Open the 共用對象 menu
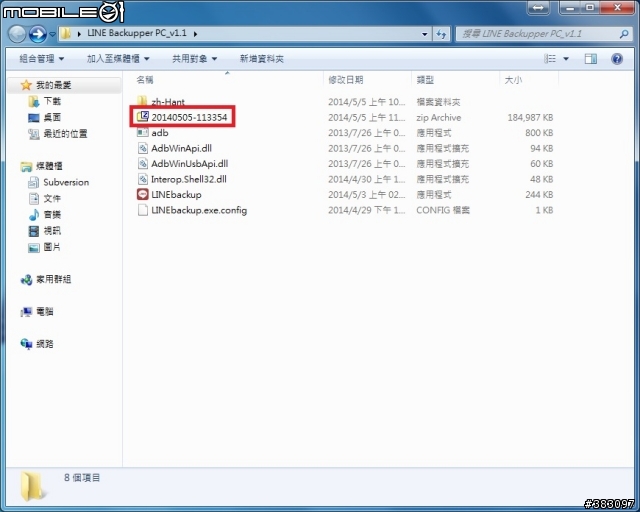Image resolution: width=640 pixels, height=512 pixels. coord(194,59)
